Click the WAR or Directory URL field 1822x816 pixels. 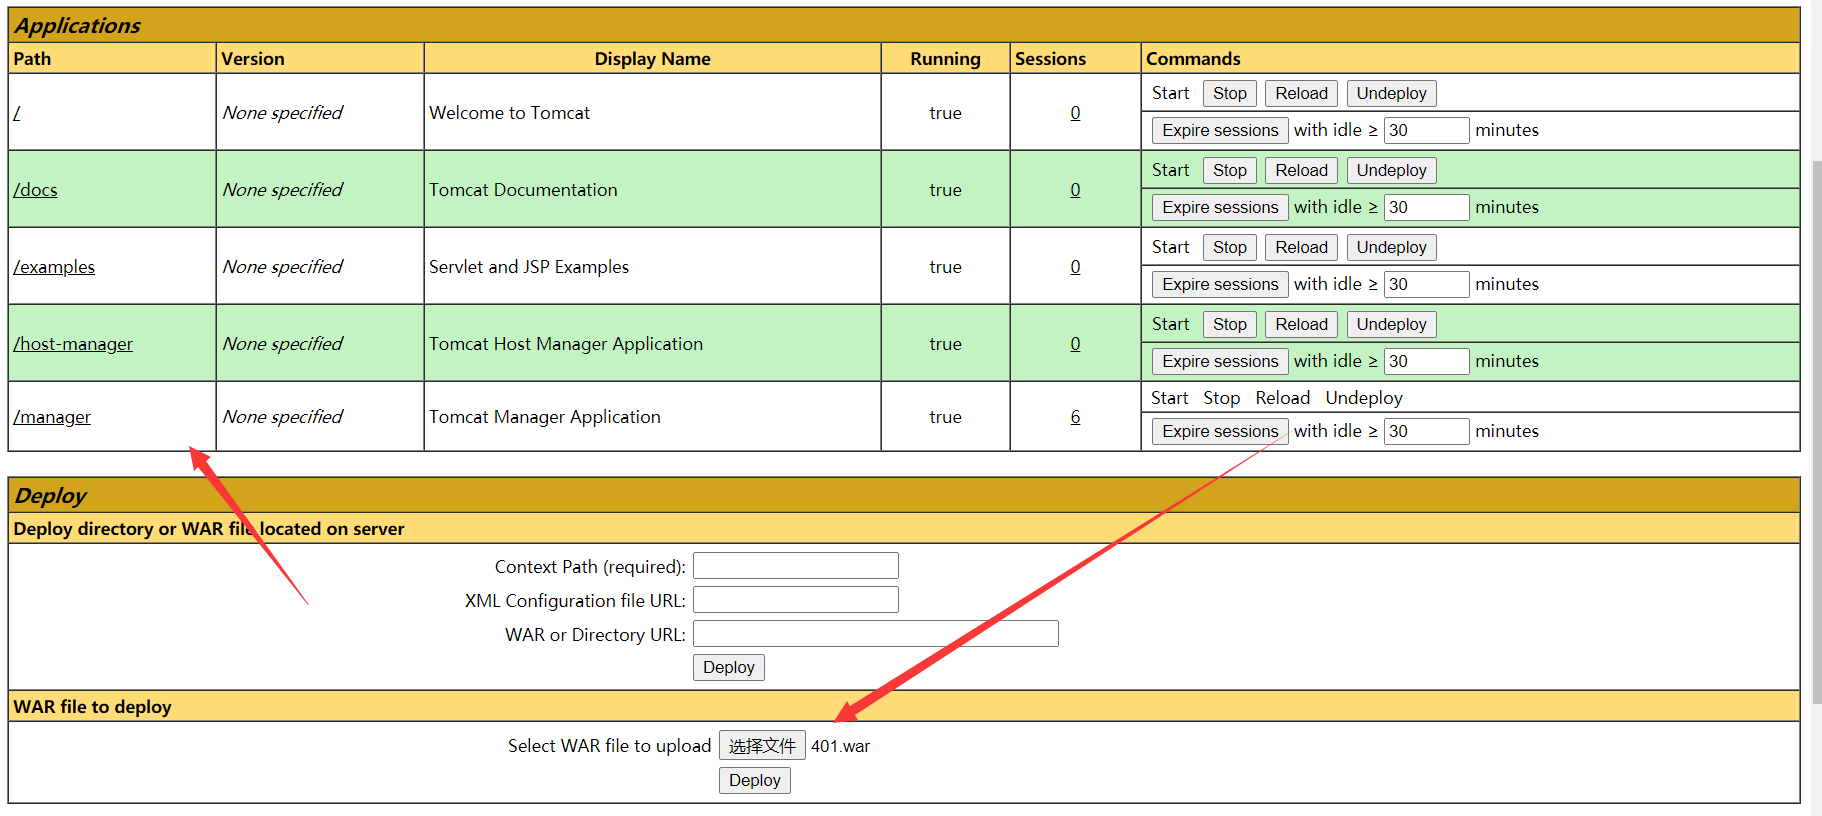[876, 634]
